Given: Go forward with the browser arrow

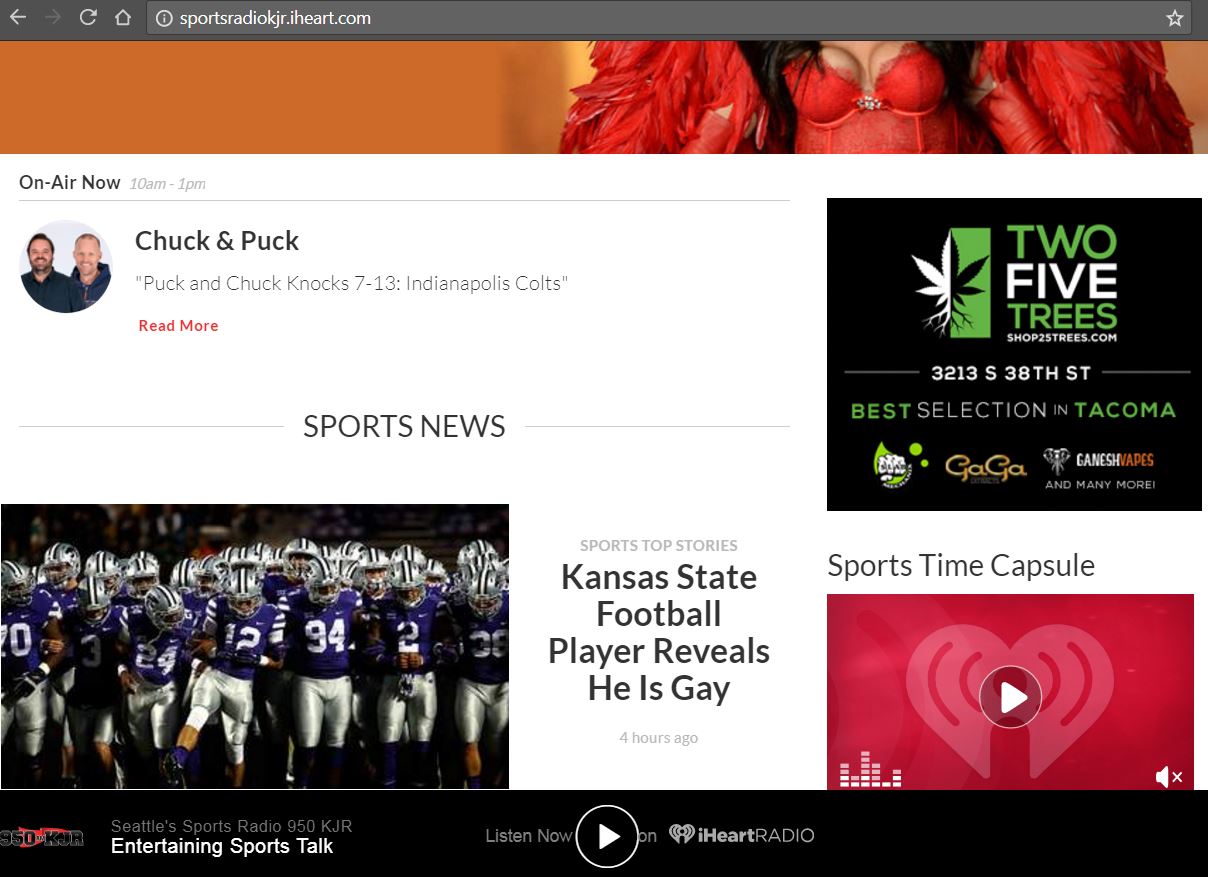Looking at the screenshot, I should click(52, 17).
